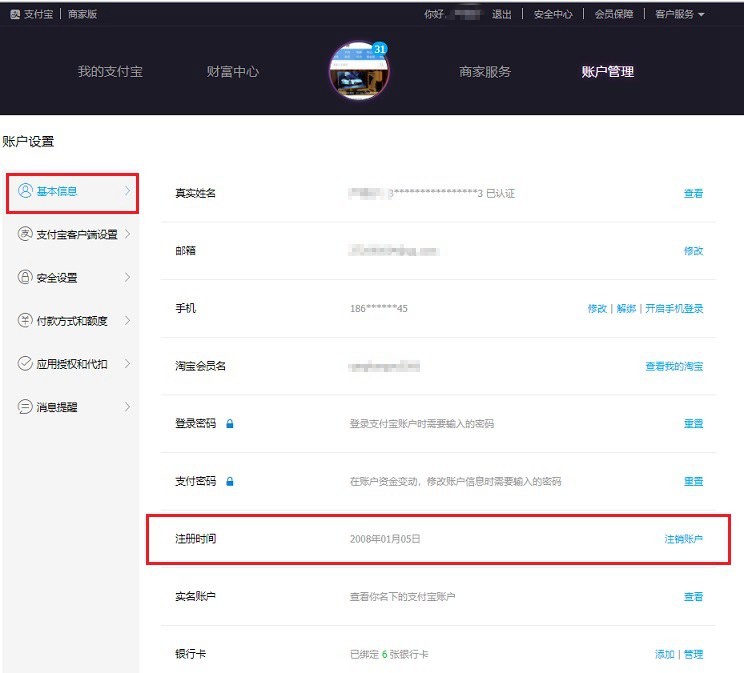
Task: Click the lock icon beside 支付密码
Action: tap(230, 481)
